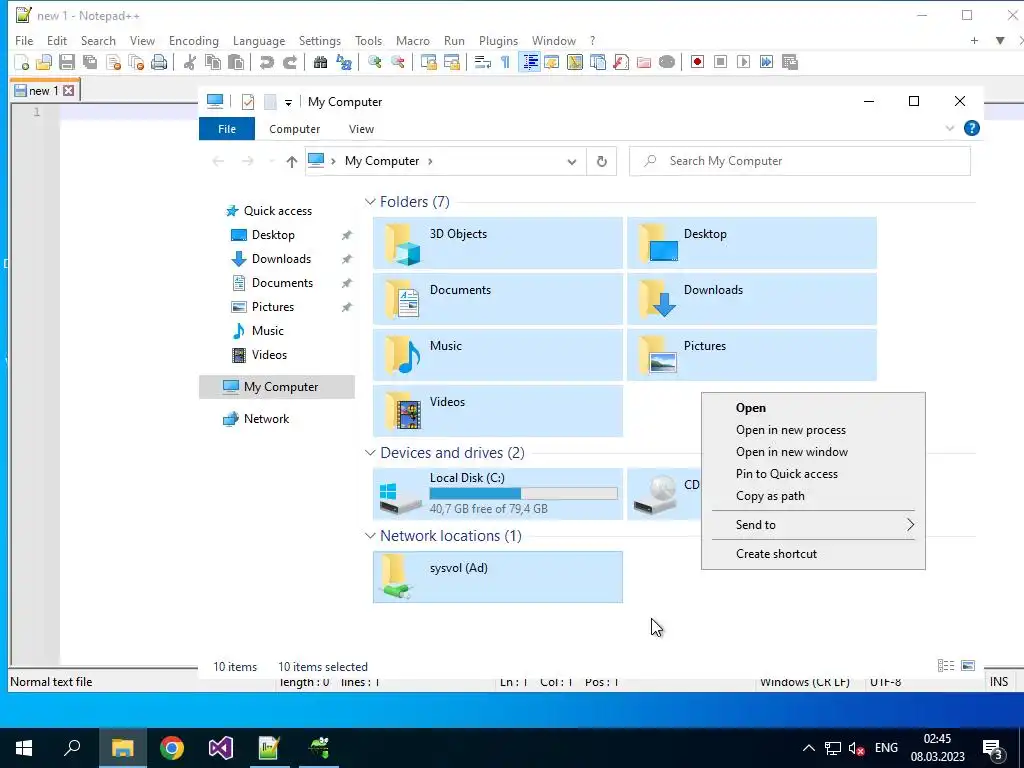Click the Undo arrow in Notepad++ toolbar
The image size is (1024, 768).
pyautogui.click(x=266, y=62)
